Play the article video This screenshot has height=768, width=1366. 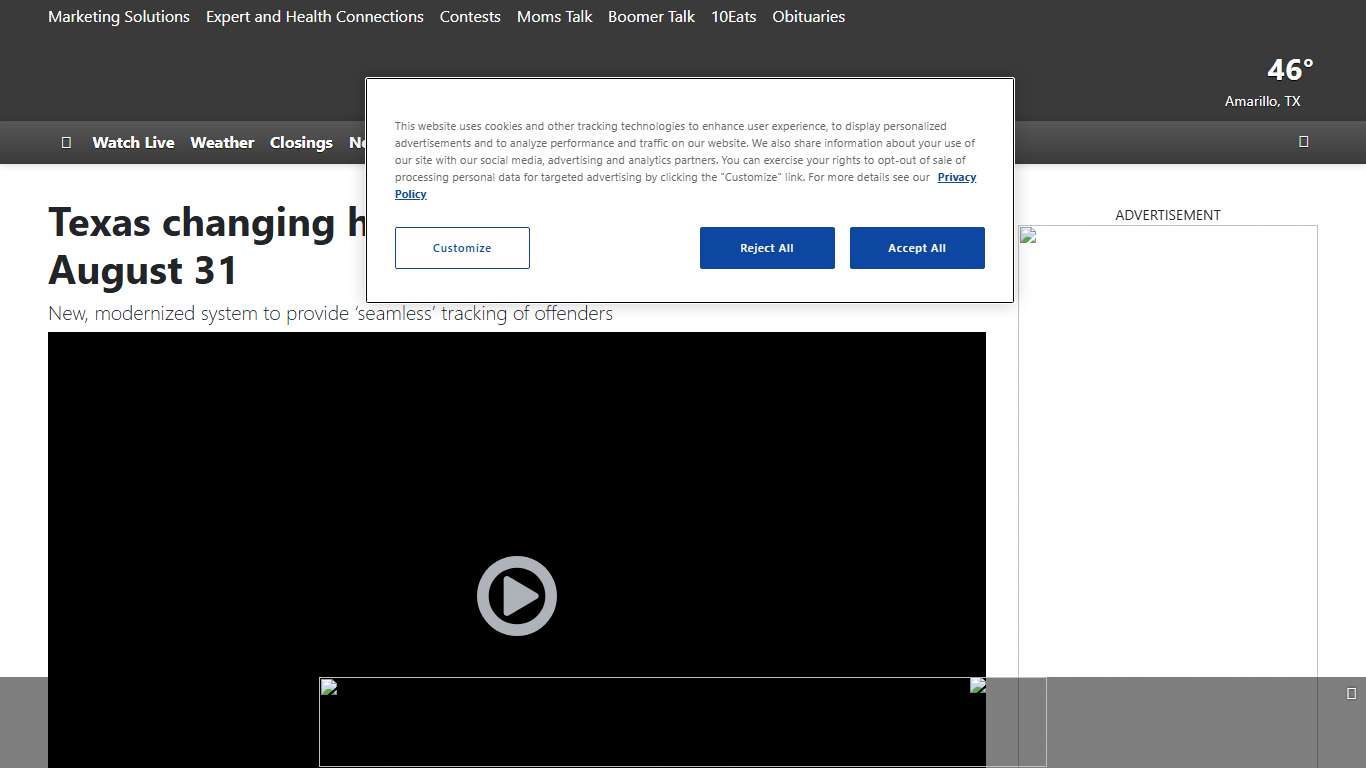click(x=516, y=596)
